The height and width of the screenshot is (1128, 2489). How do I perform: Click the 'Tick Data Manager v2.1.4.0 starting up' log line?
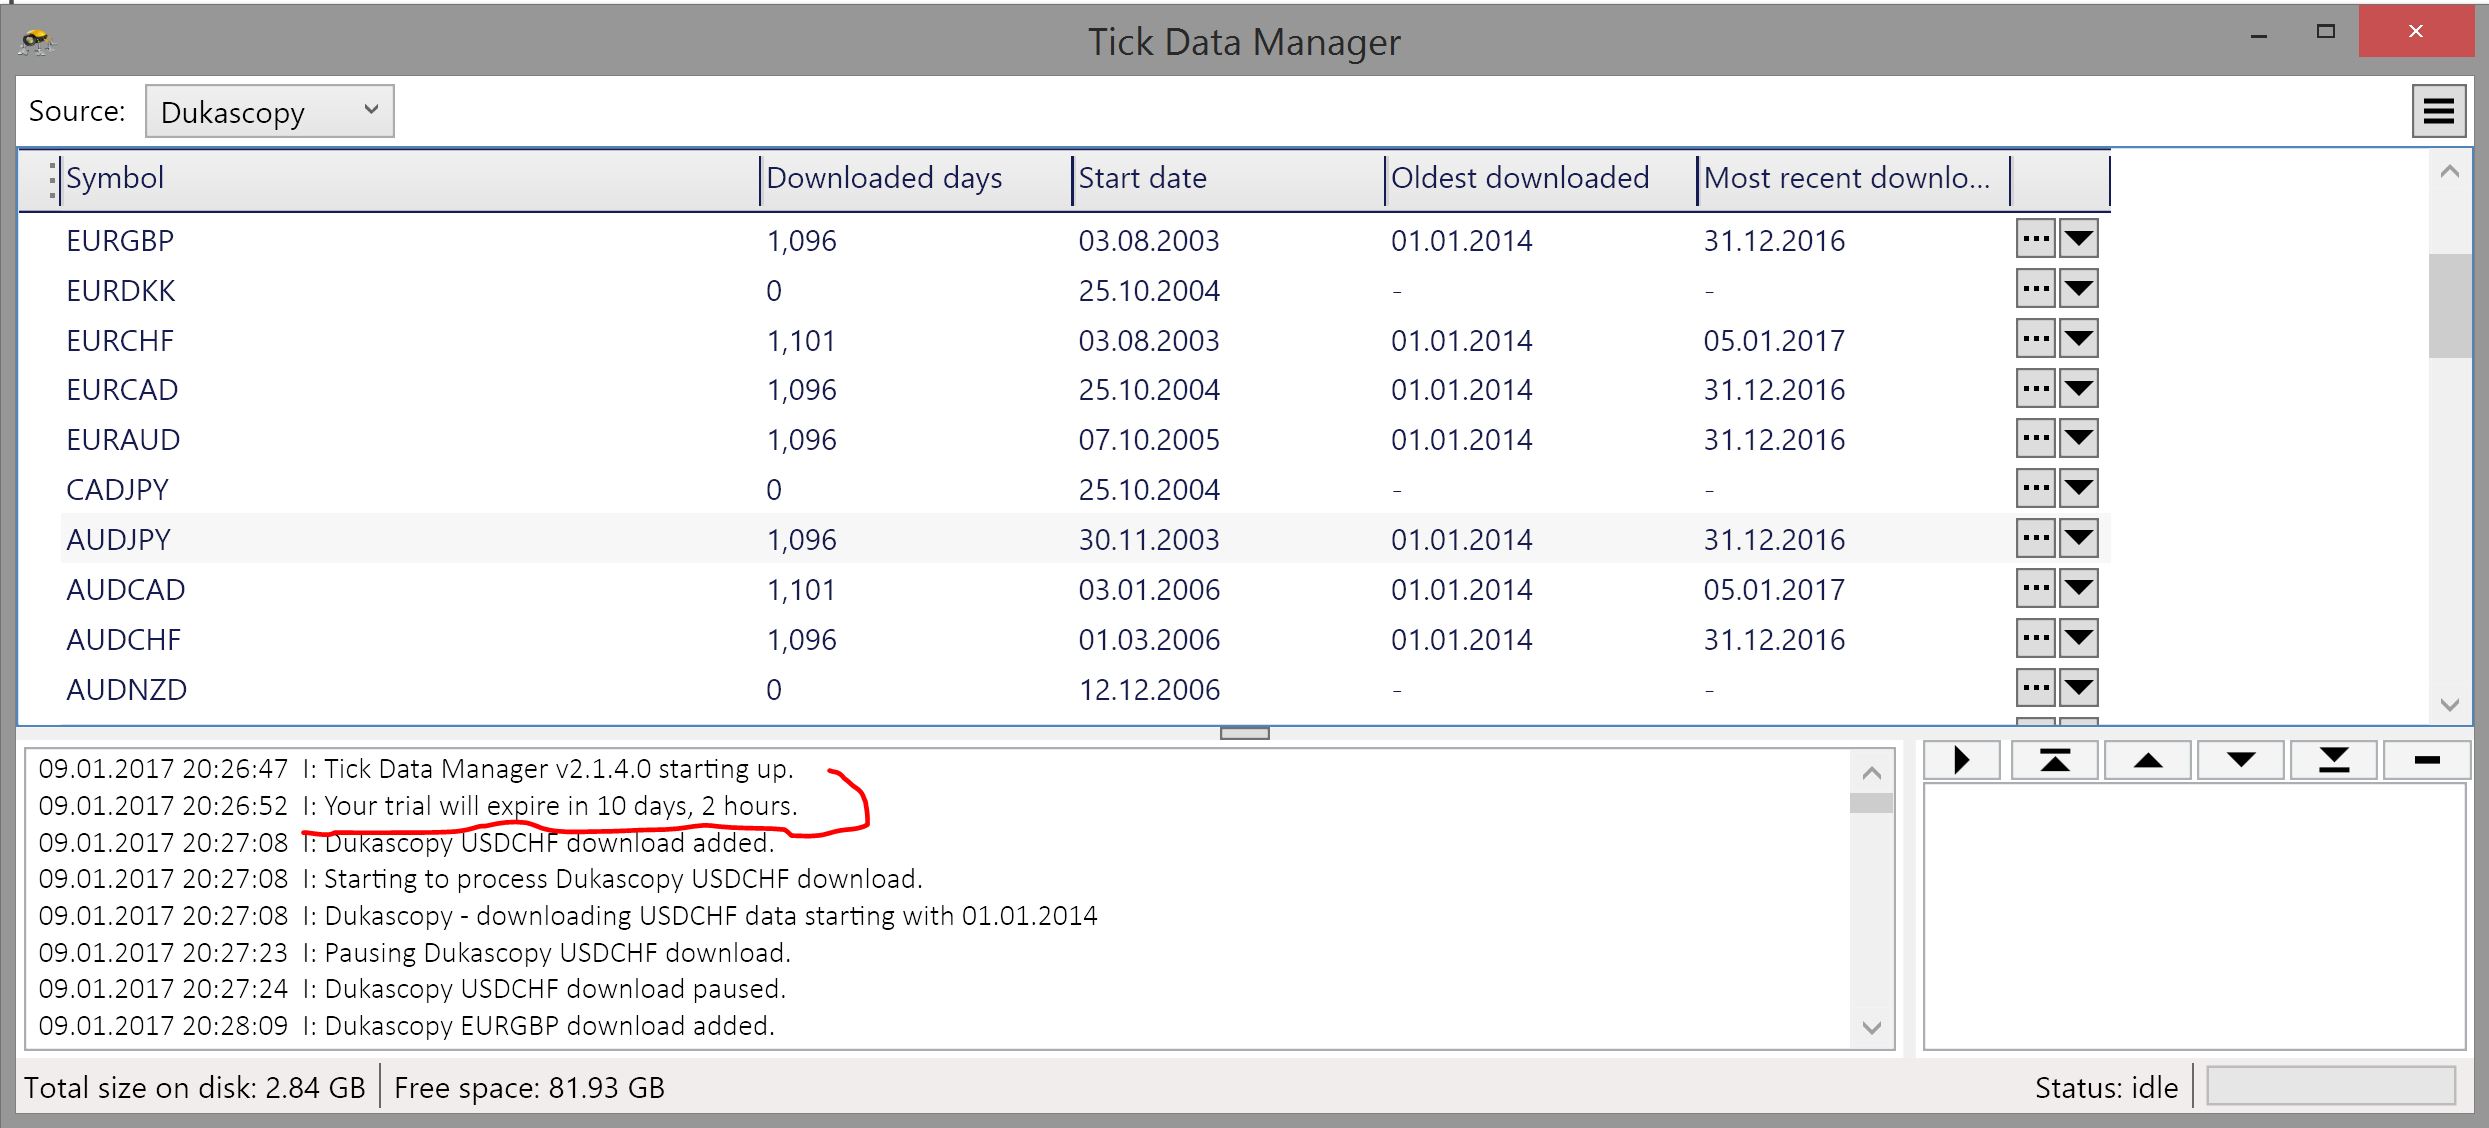pos(416,769)
